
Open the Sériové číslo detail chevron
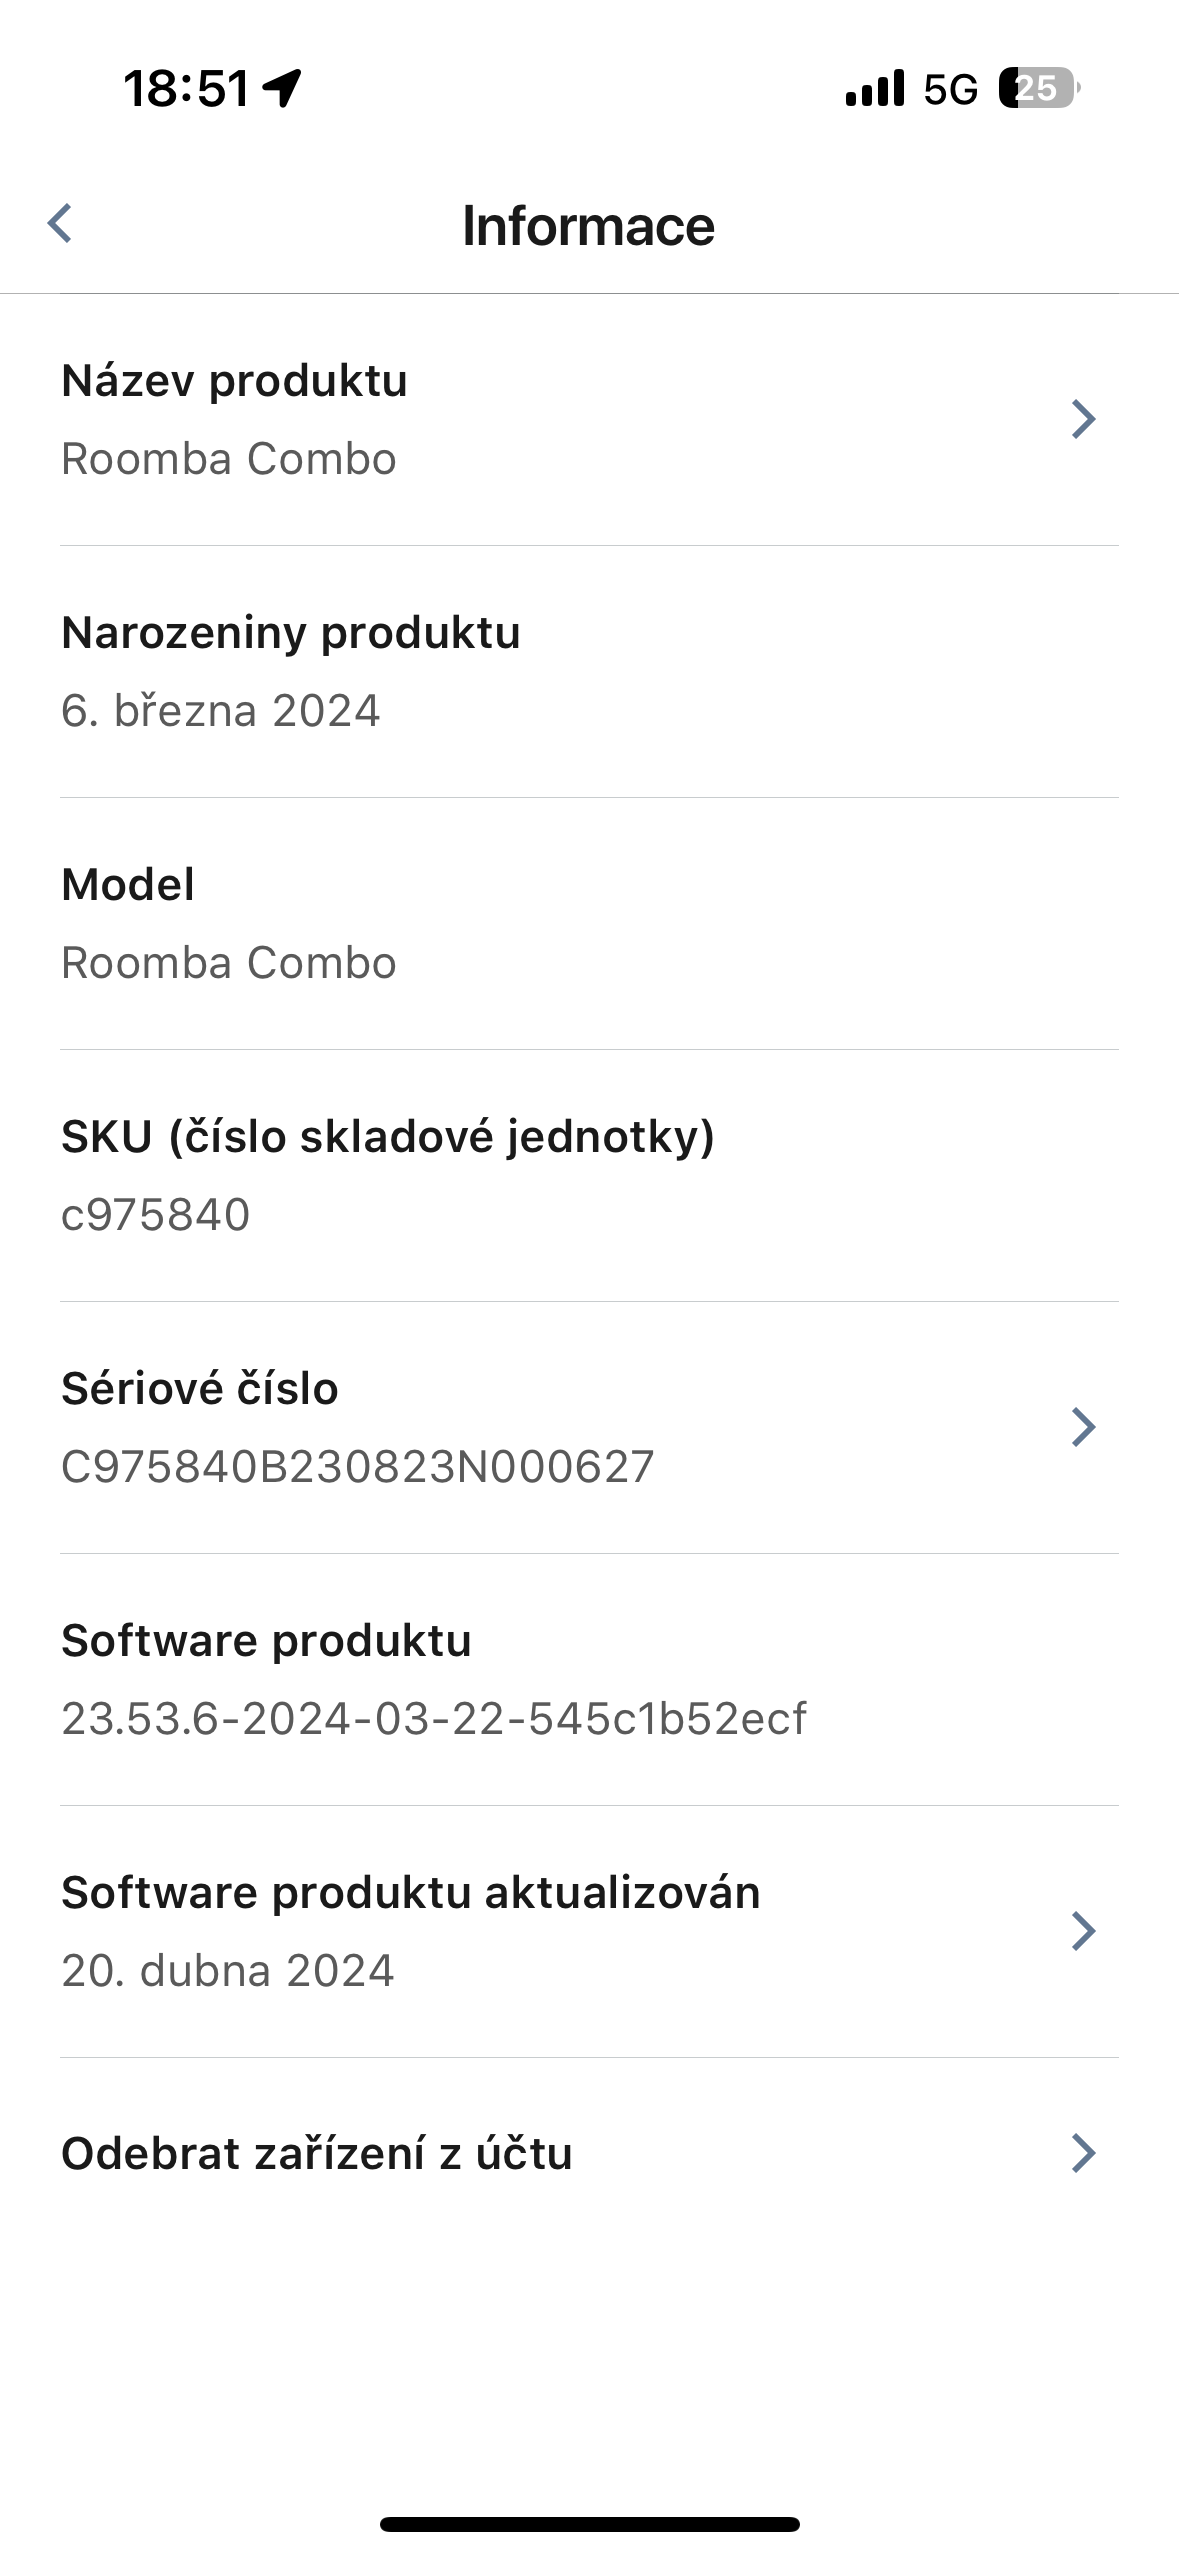click(1084, 1427)
